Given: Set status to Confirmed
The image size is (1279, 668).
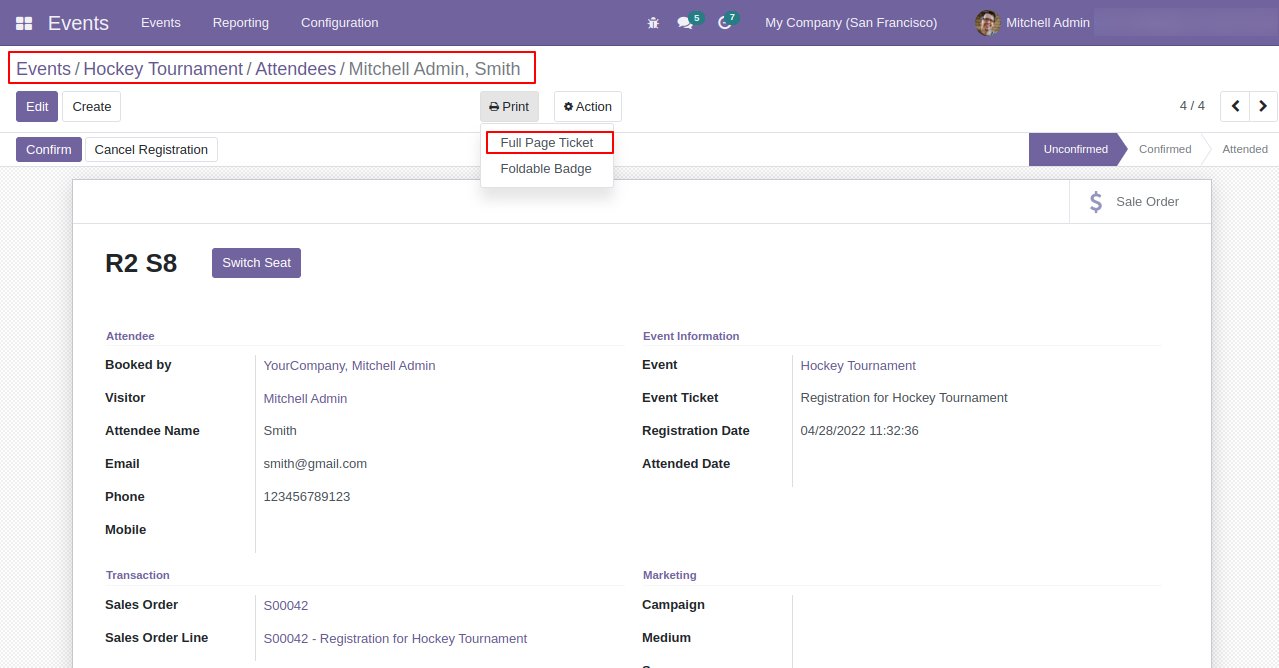Looking at the screenshot, I should [1165, 150].
